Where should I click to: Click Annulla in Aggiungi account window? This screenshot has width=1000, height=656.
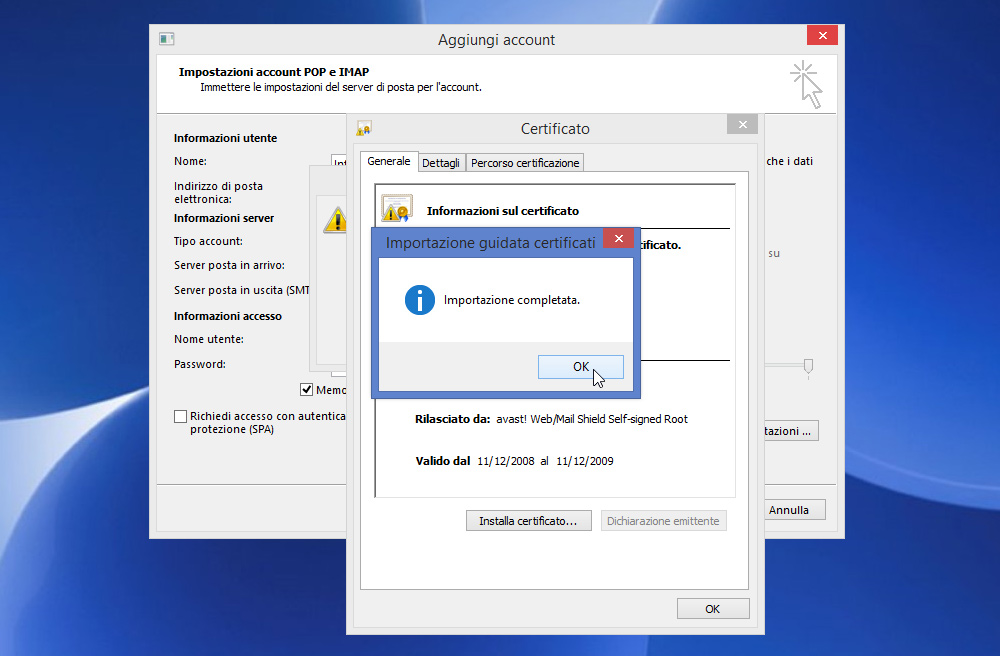(x=795, y=510)
